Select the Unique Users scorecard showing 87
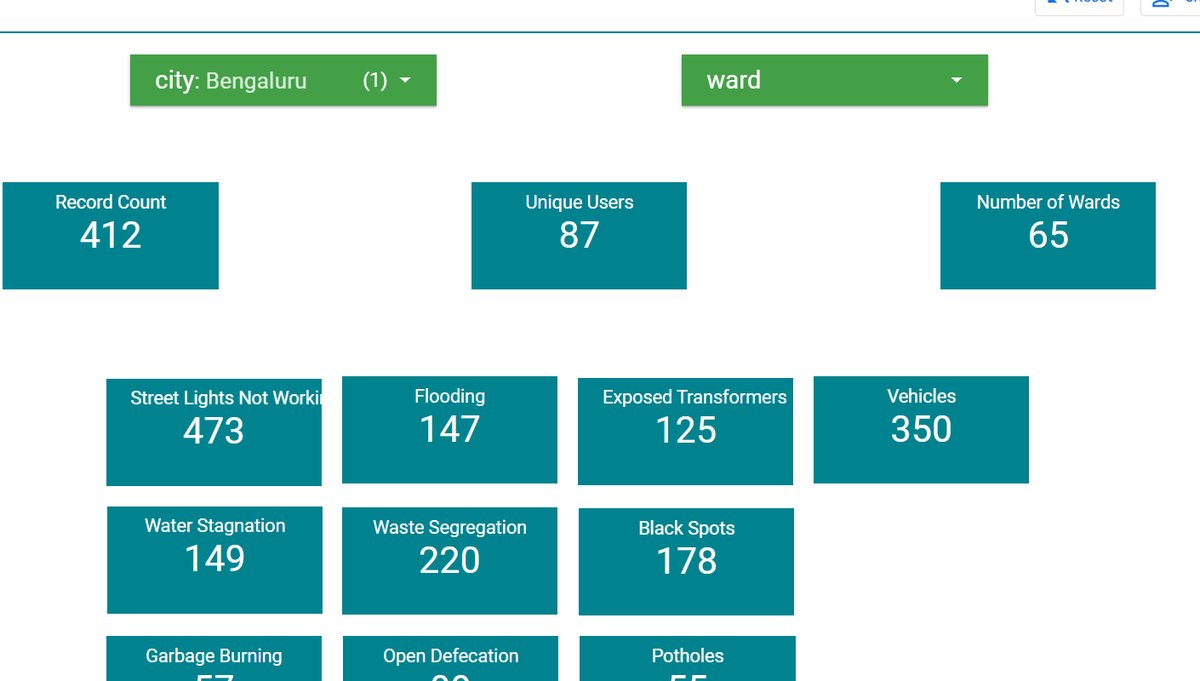 tap(579, 236)
